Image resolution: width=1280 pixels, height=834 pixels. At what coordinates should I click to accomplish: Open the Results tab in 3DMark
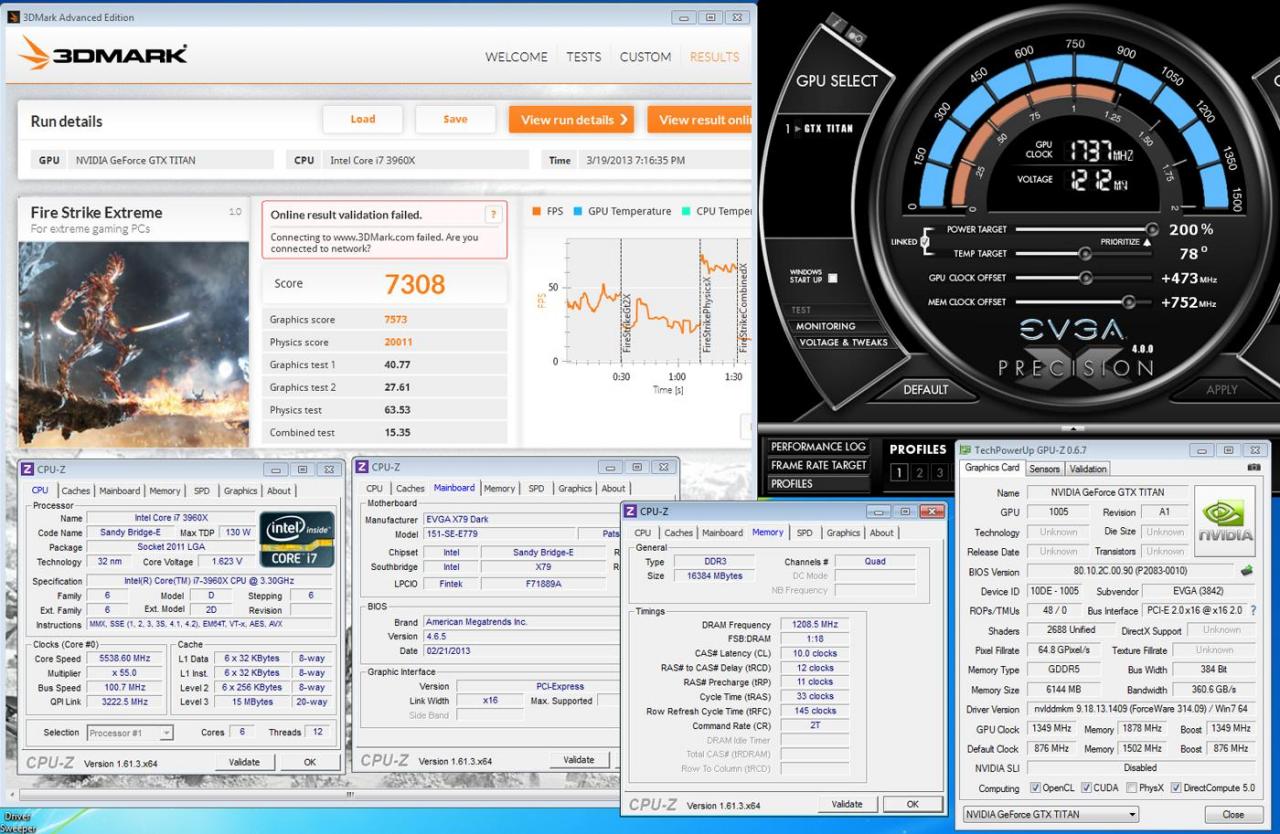pyautogui.click(x=714, y=57)
